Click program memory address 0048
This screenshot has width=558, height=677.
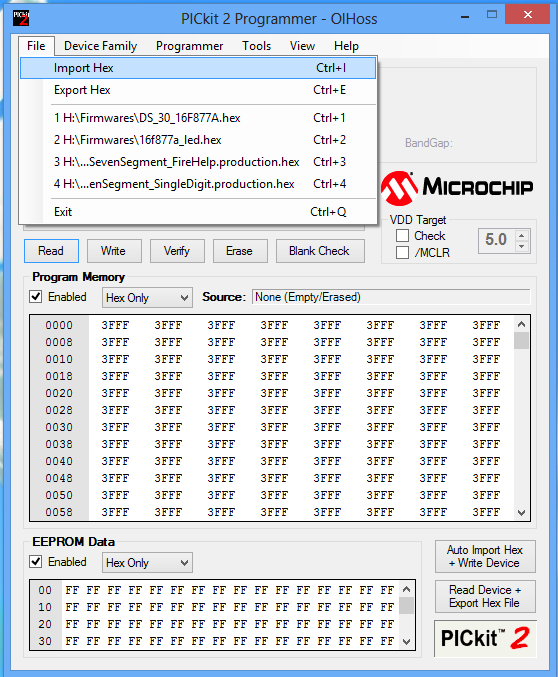click(x=59, y=478)
